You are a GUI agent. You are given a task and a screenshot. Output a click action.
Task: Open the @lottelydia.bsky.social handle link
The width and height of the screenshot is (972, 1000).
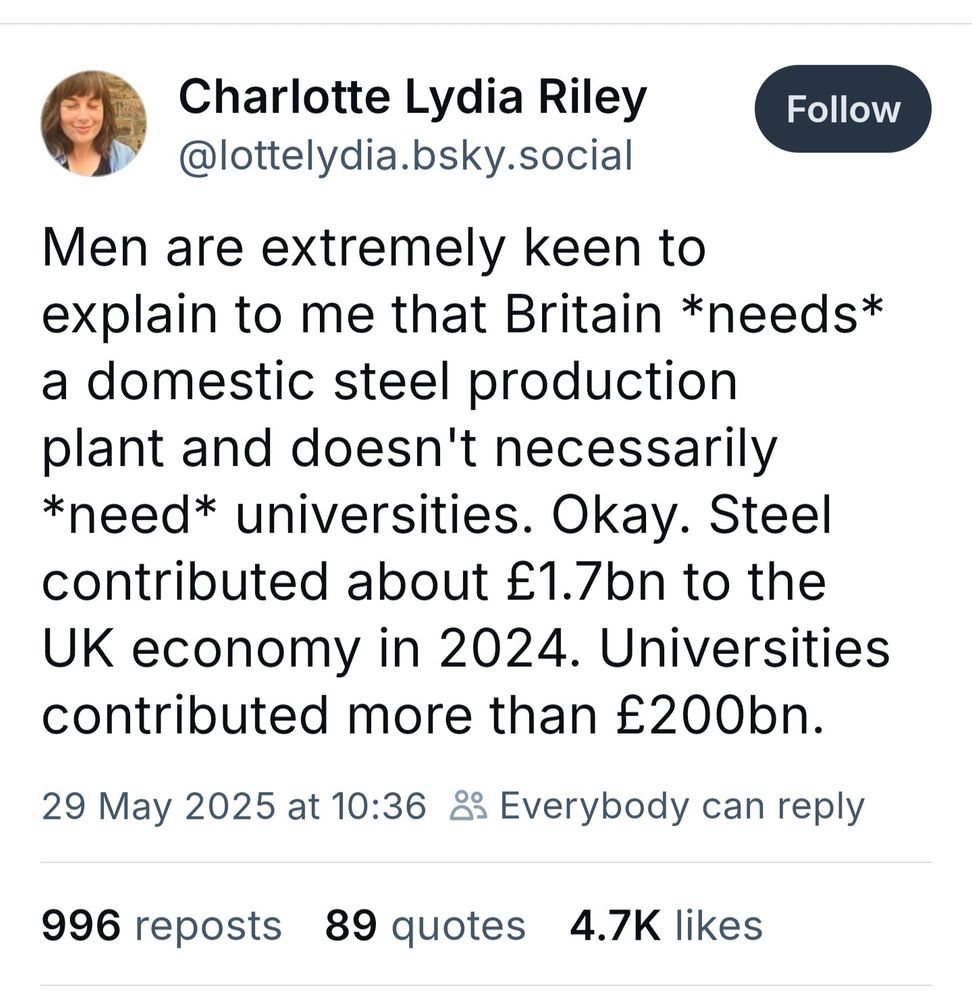tap(405, 156)
